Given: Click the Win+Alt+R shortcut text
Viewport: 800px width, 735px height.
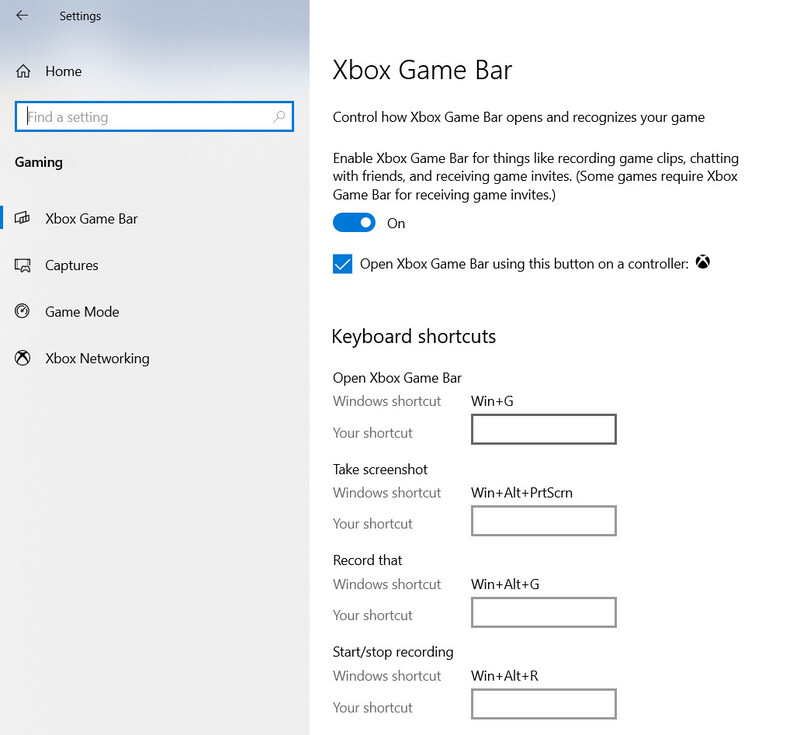Looking at the screenshot, I should click(x=505, y=676).
